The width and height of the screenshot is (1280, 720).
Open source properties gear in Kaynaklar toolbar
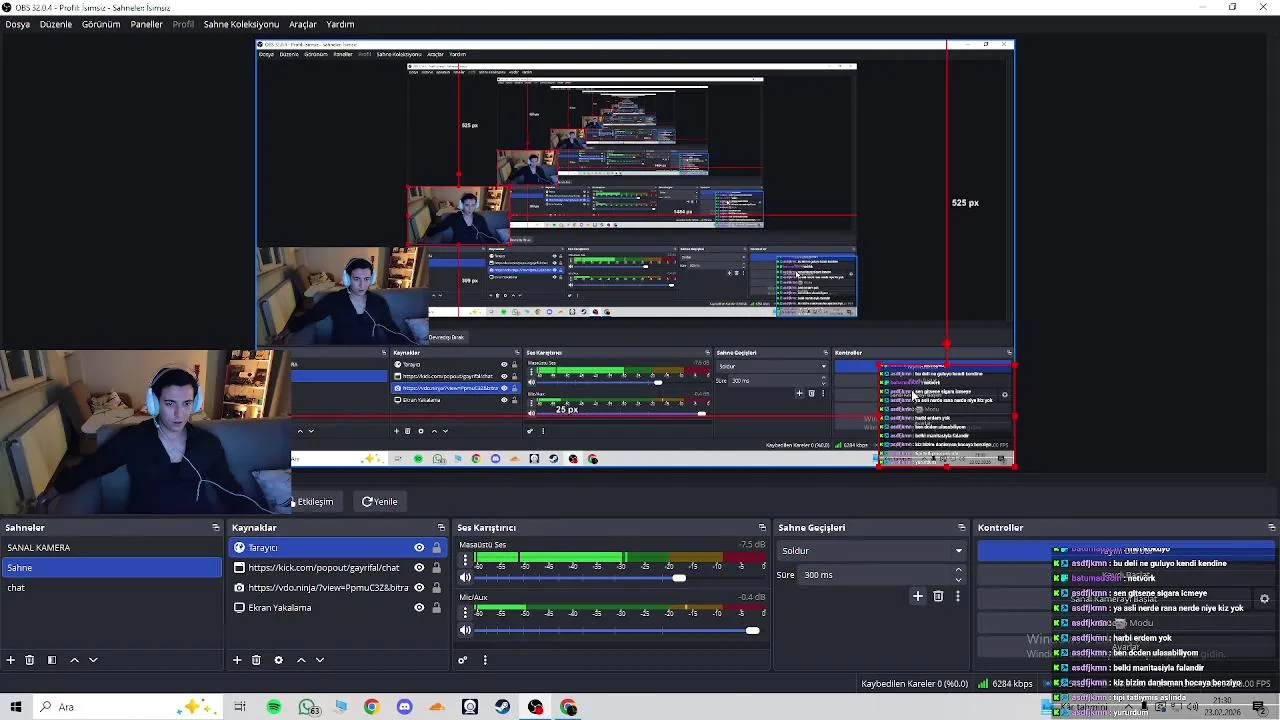278,660
